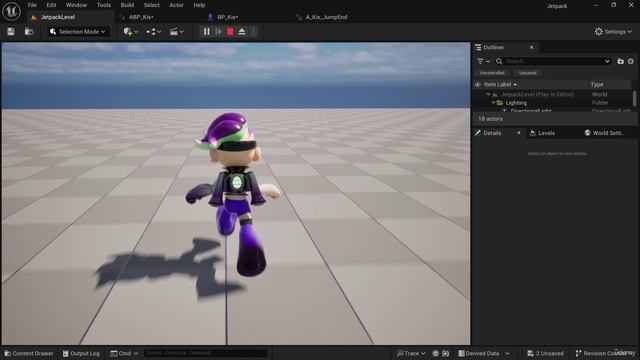
Task: Click the Outliner vertical scrollbar
Action: coord(634,99)
